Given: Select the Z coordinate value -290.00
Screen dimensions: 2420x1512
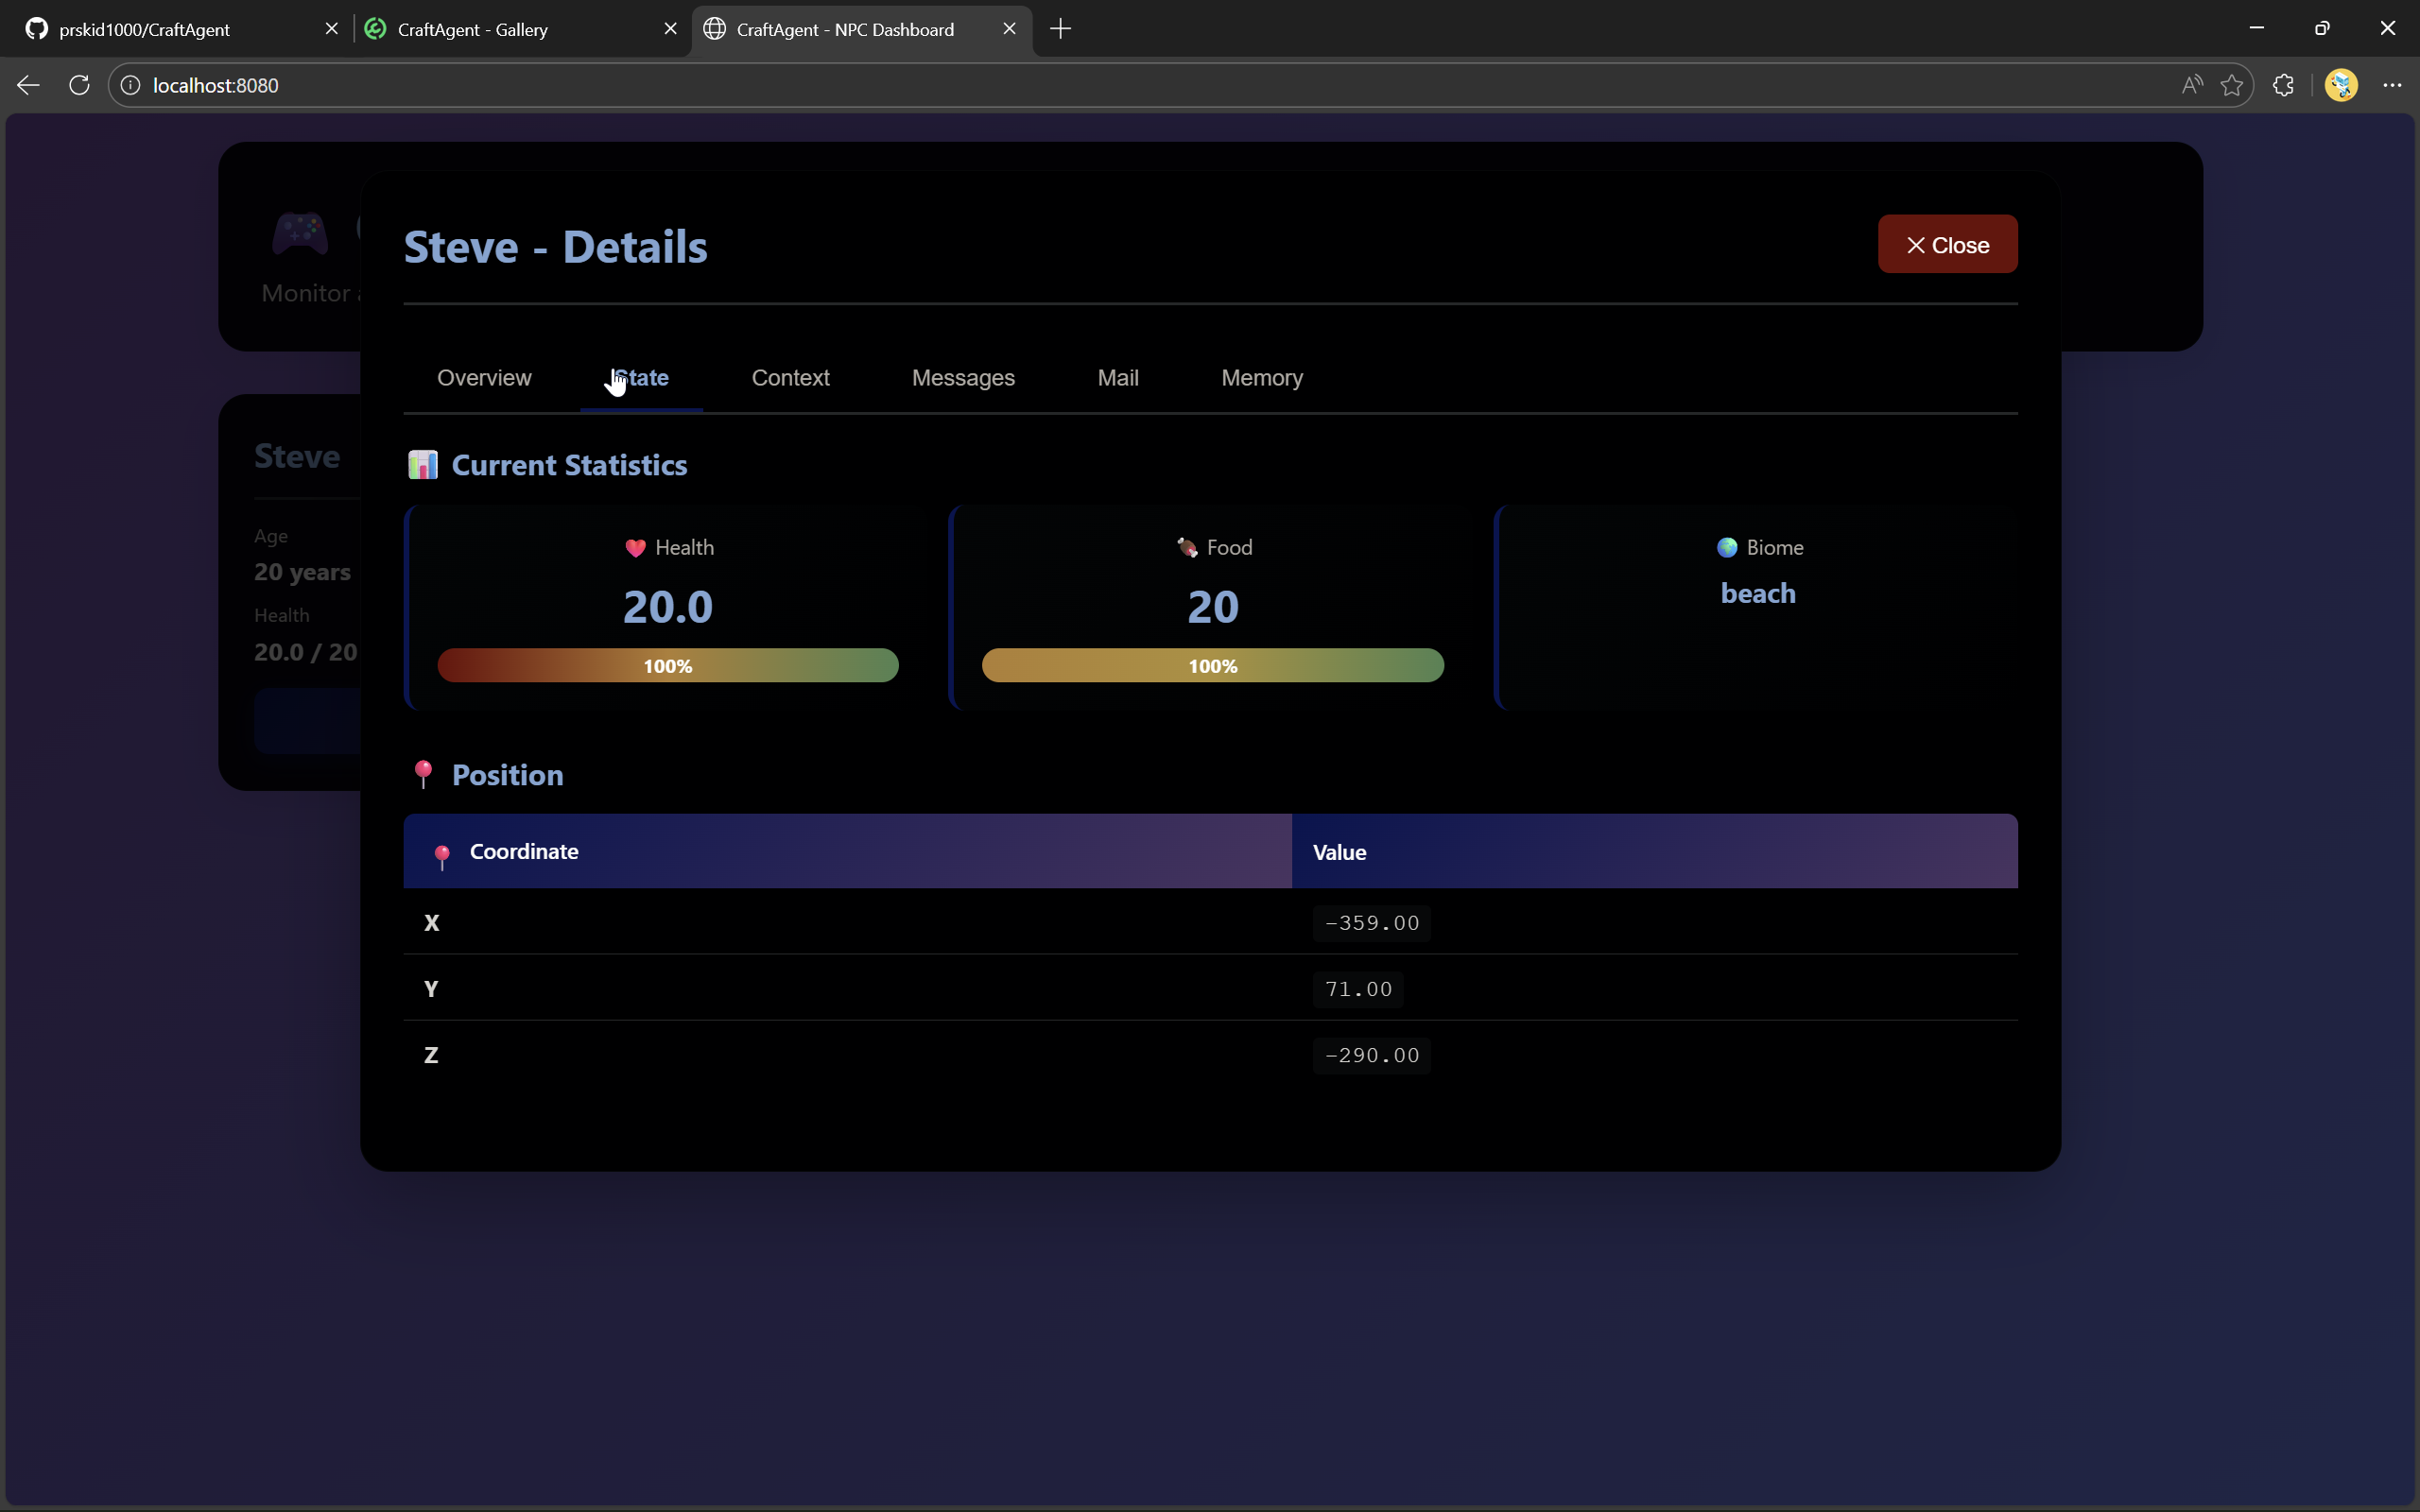Looking at the screenshot, I should coord(1372,1055).
